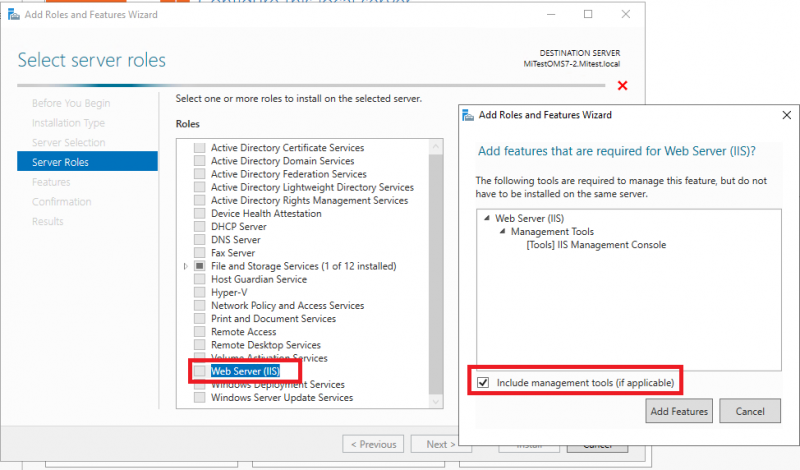Check DHCP Server role
The width and height of the screenshot is (800, 470).
[199, 227]
